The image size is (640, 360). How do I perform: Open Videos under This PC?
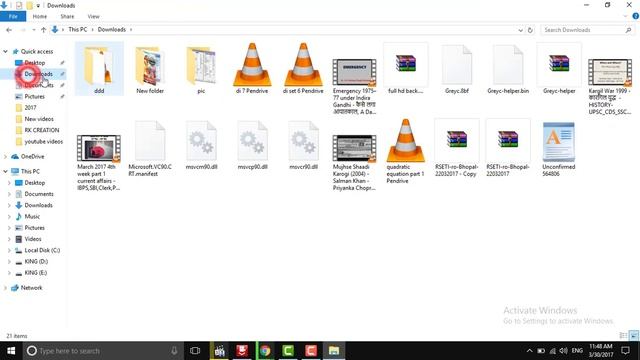[33, 239]
